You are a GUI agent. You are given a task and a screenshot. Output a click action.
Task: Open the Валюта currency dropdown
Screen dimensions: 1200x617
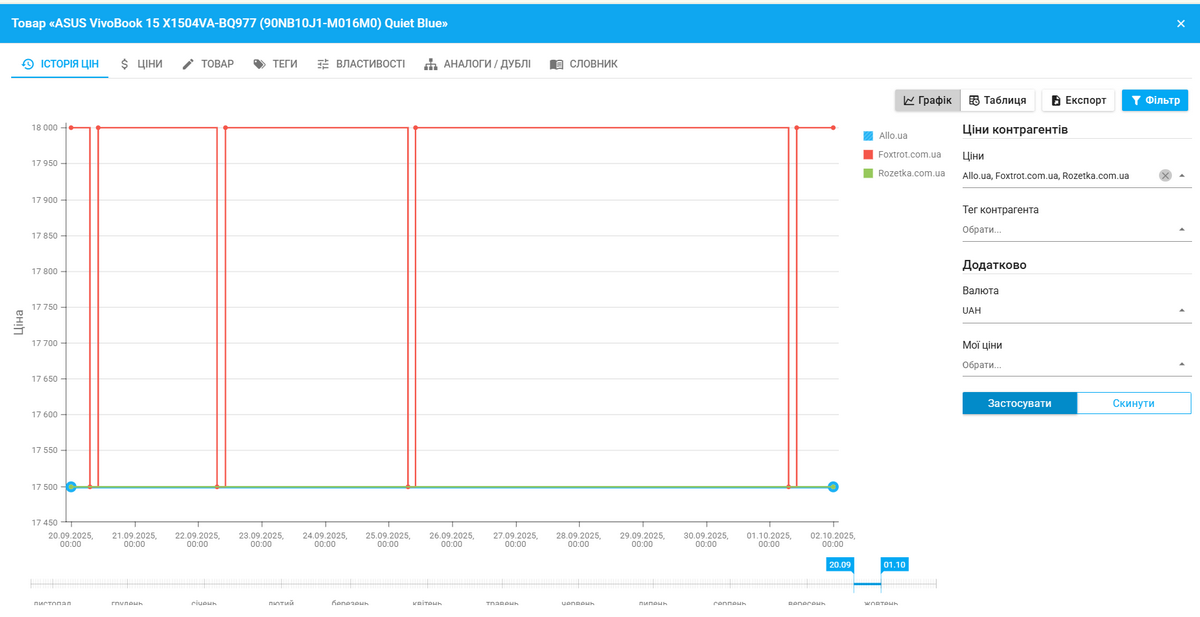tap(1183, 311)
